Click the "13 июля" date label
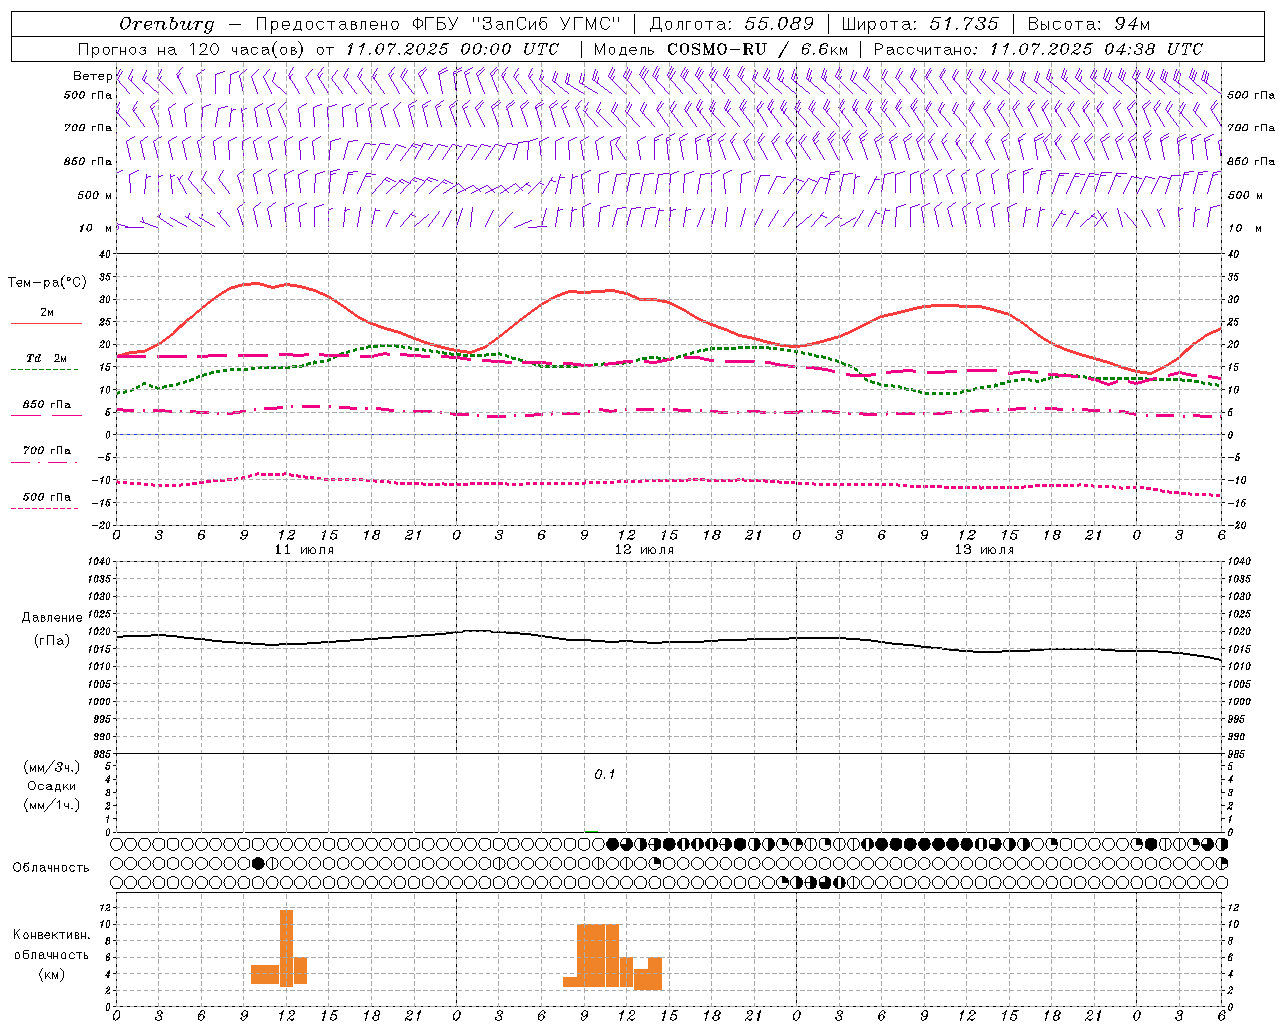Screen dimensions: 1280x1024 (x=984, y=550)
